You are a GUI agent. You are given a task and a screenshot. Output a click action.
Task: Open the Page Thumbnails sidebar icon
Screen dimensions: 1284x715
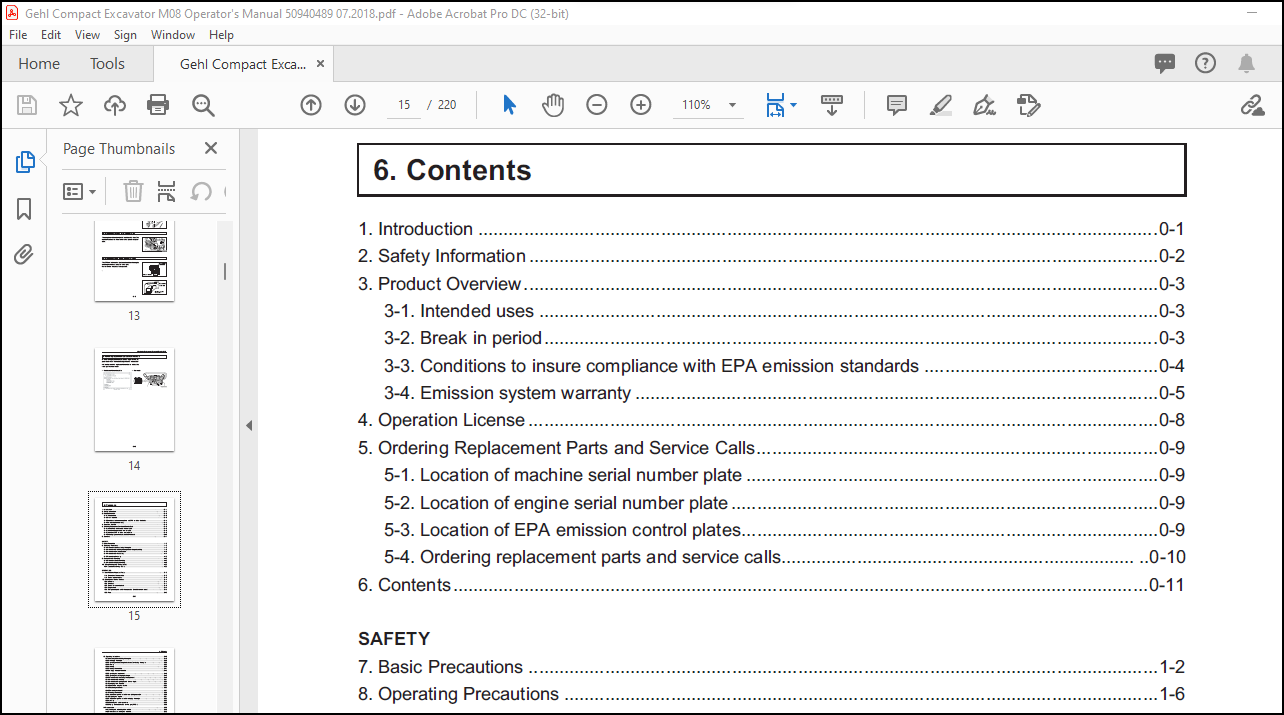pyautogui.click(x=25, y=162)
